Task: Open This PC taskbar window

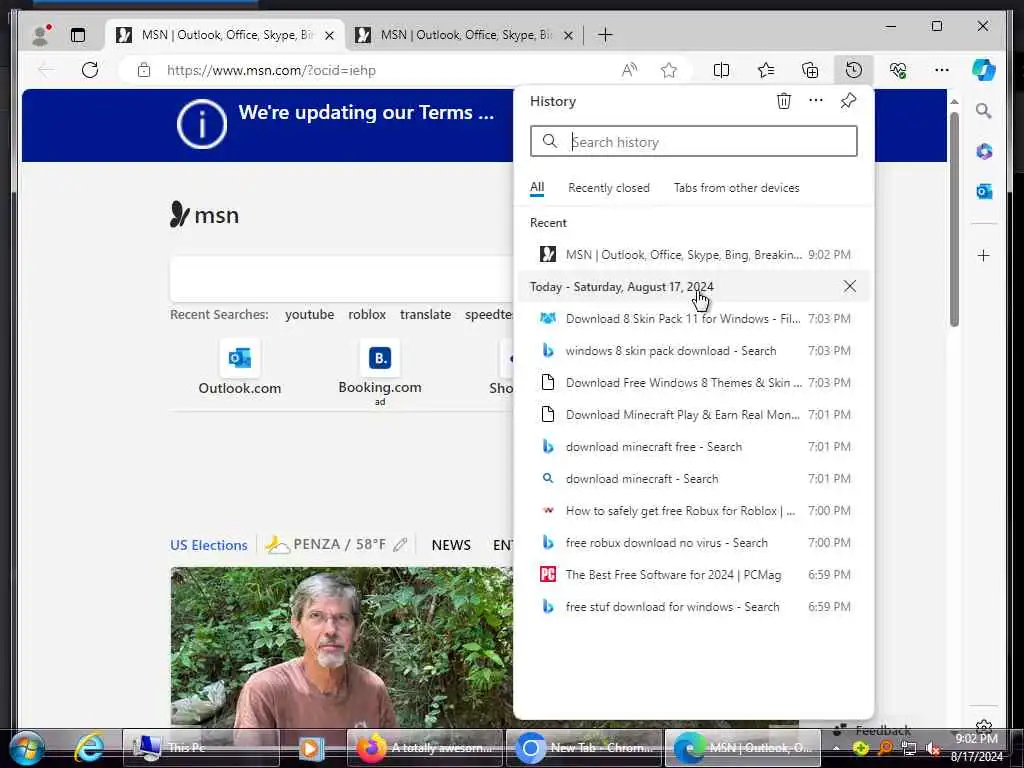Action: (201, 748)
